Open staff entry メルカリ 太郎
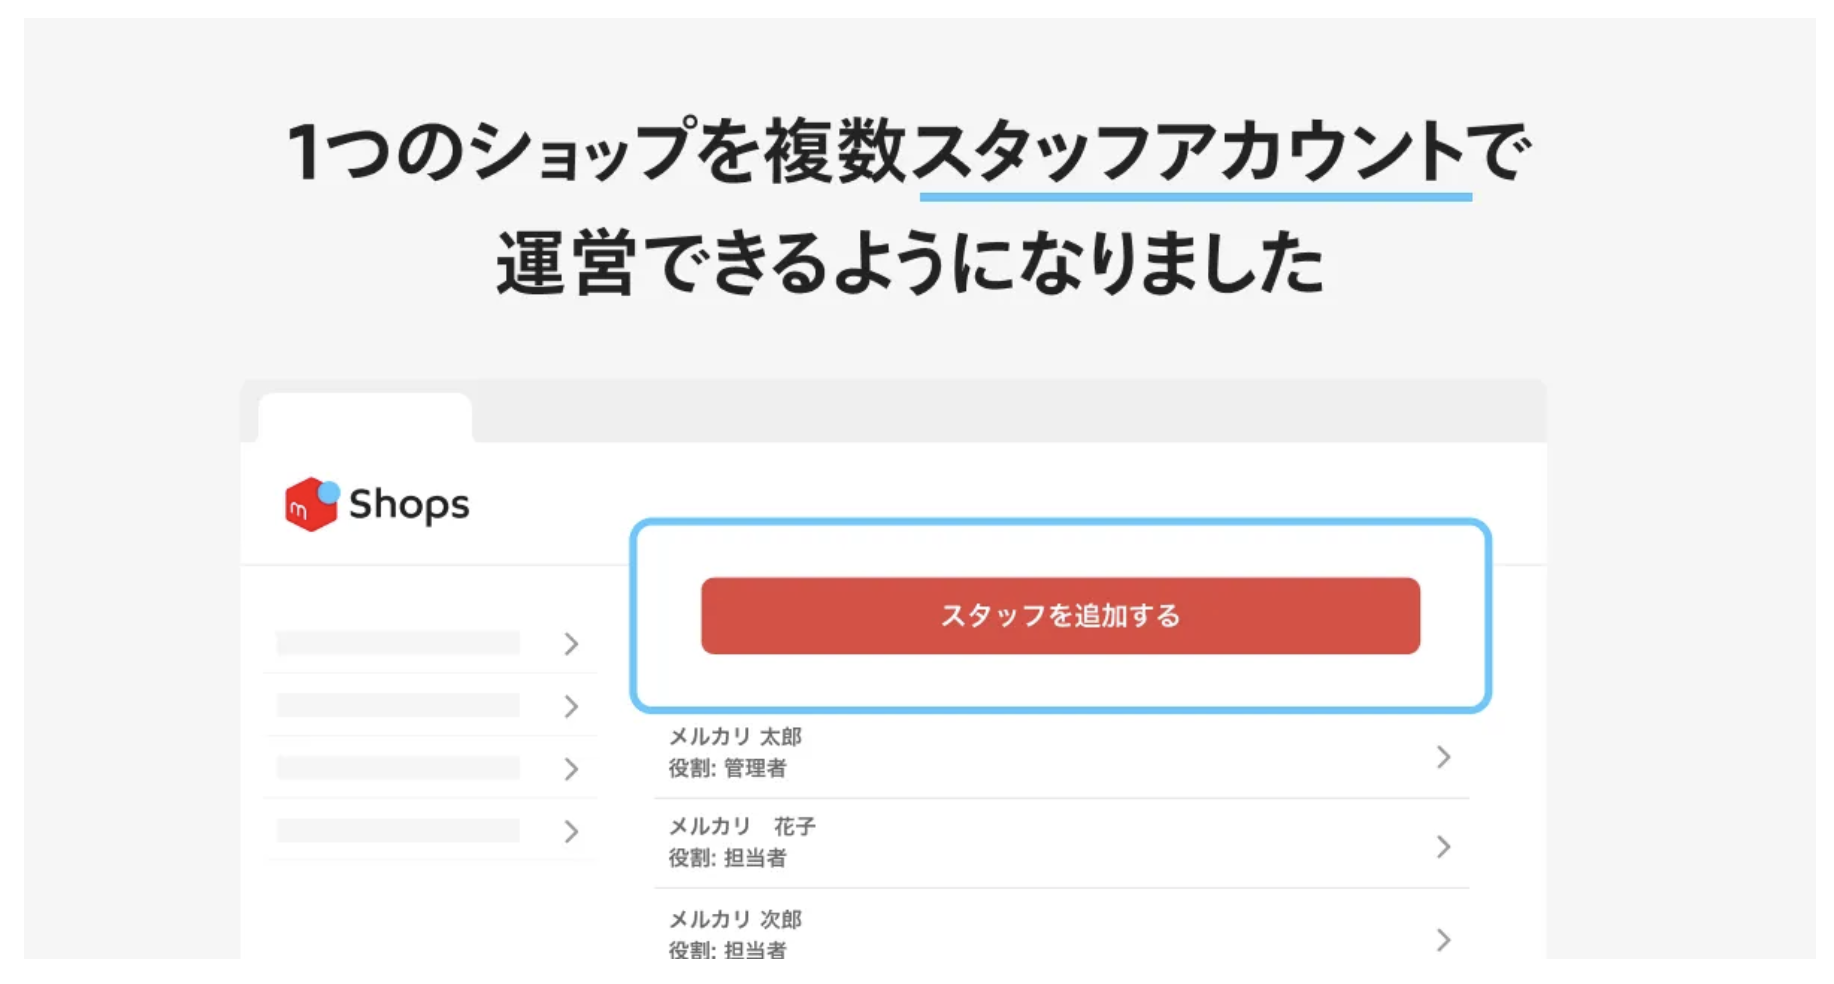The height and width of the screenshot is (984, 1834). pyautogui.click(x=1061, y=755)
